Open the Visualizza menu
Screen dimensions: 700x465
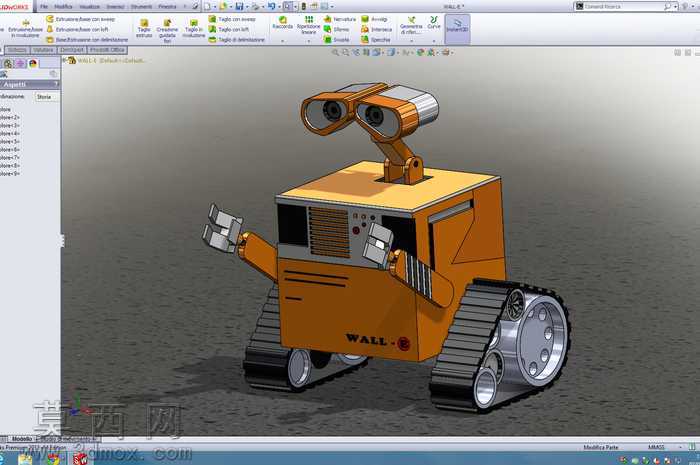89,7
